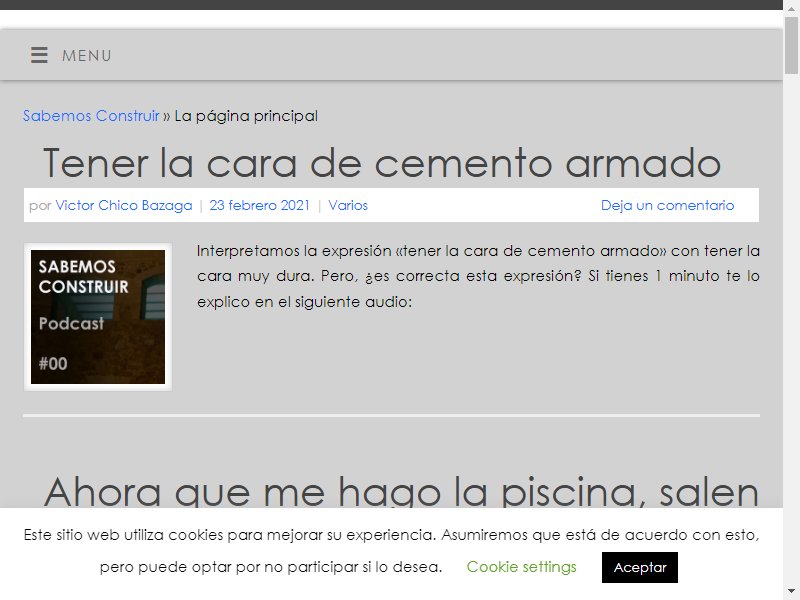Open the Varios category link
This screenshot has height=600, width=800.
[348, 205]
